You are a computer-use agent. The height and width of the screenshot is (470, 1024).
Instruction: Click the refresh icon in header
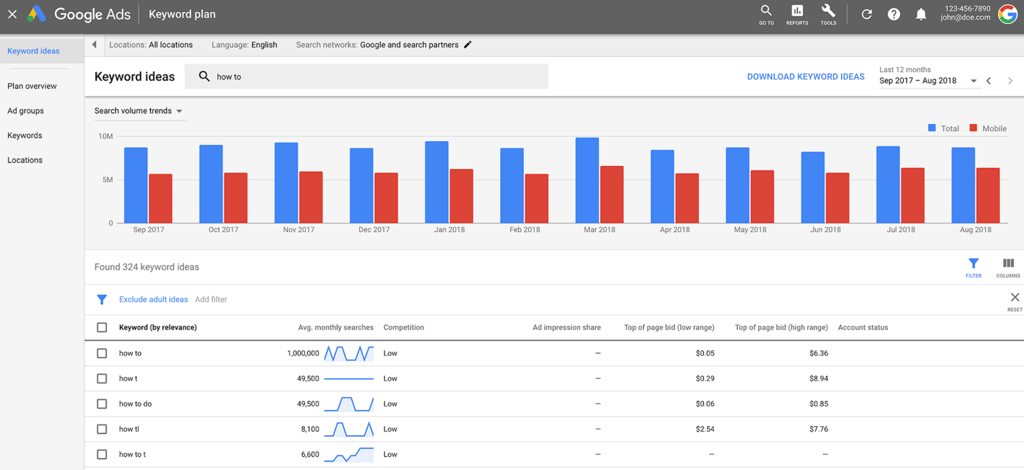pos(867,14)
